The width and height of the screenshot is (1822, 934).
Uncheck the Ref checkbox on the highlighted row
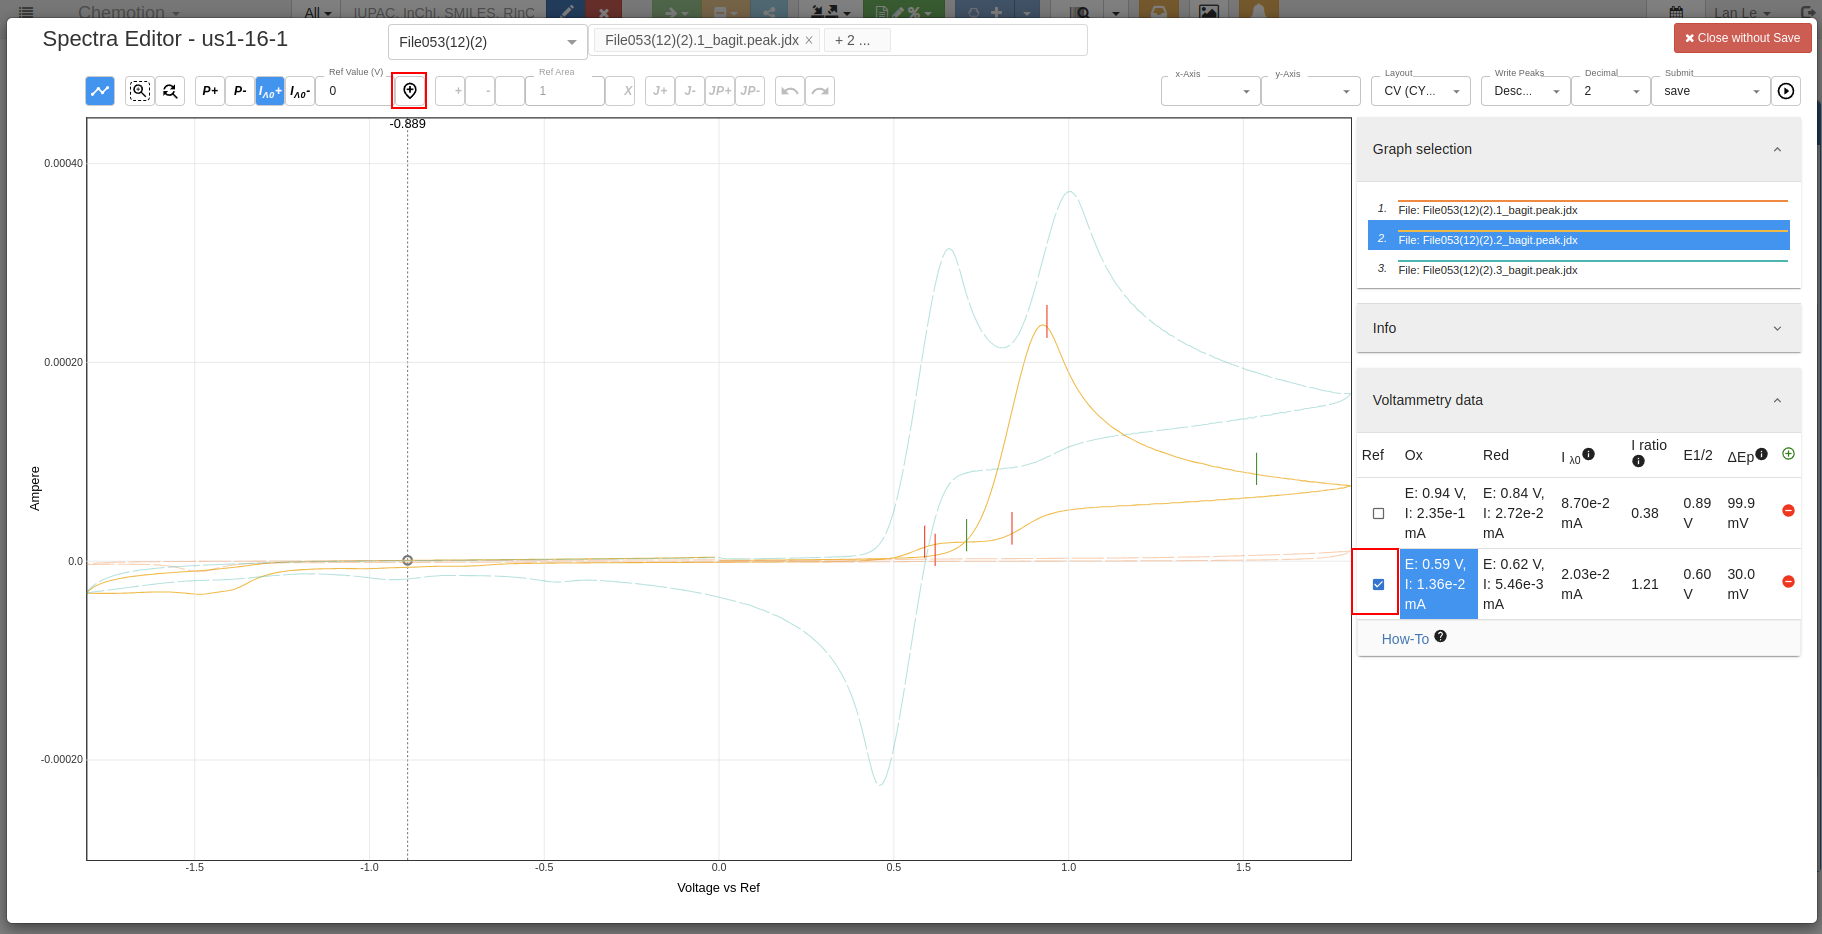[x=1378, y=583]
